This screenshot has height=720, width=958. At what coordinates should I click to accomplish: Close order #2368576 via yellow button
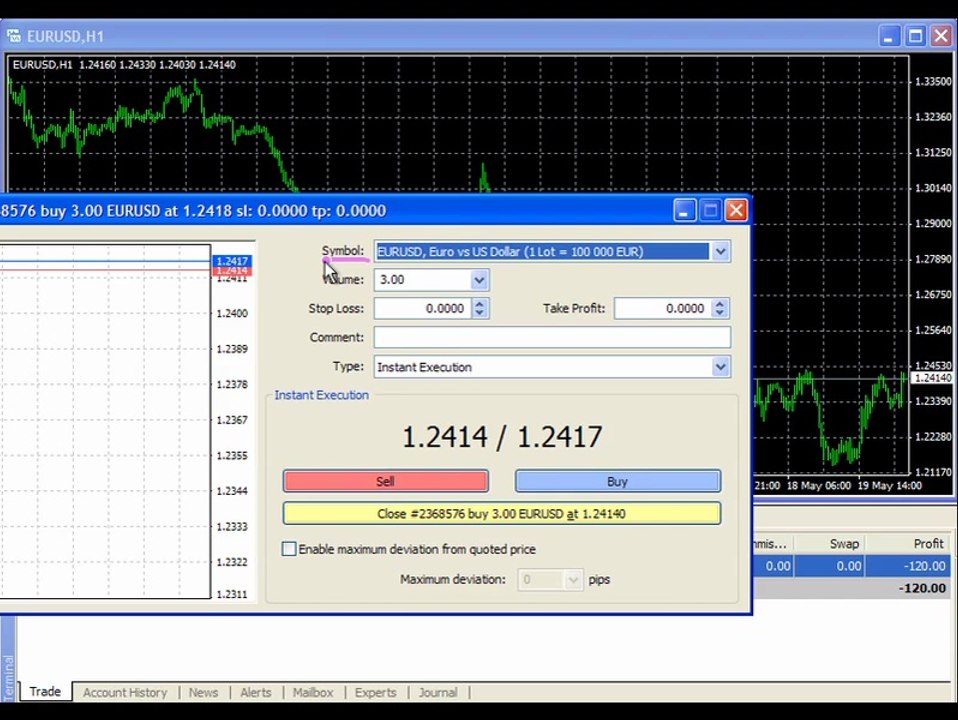pos(502,513)
